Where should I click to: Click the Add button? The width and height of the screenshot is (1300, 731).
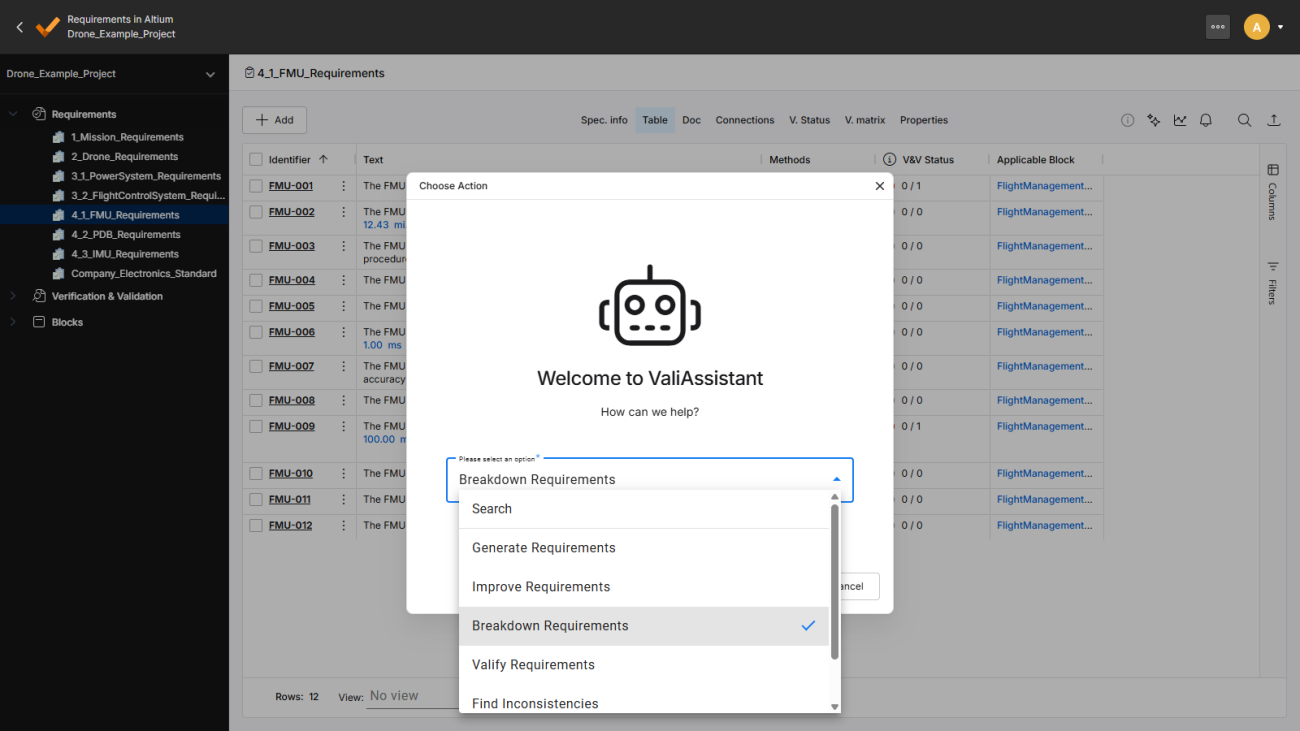(274, 120)
